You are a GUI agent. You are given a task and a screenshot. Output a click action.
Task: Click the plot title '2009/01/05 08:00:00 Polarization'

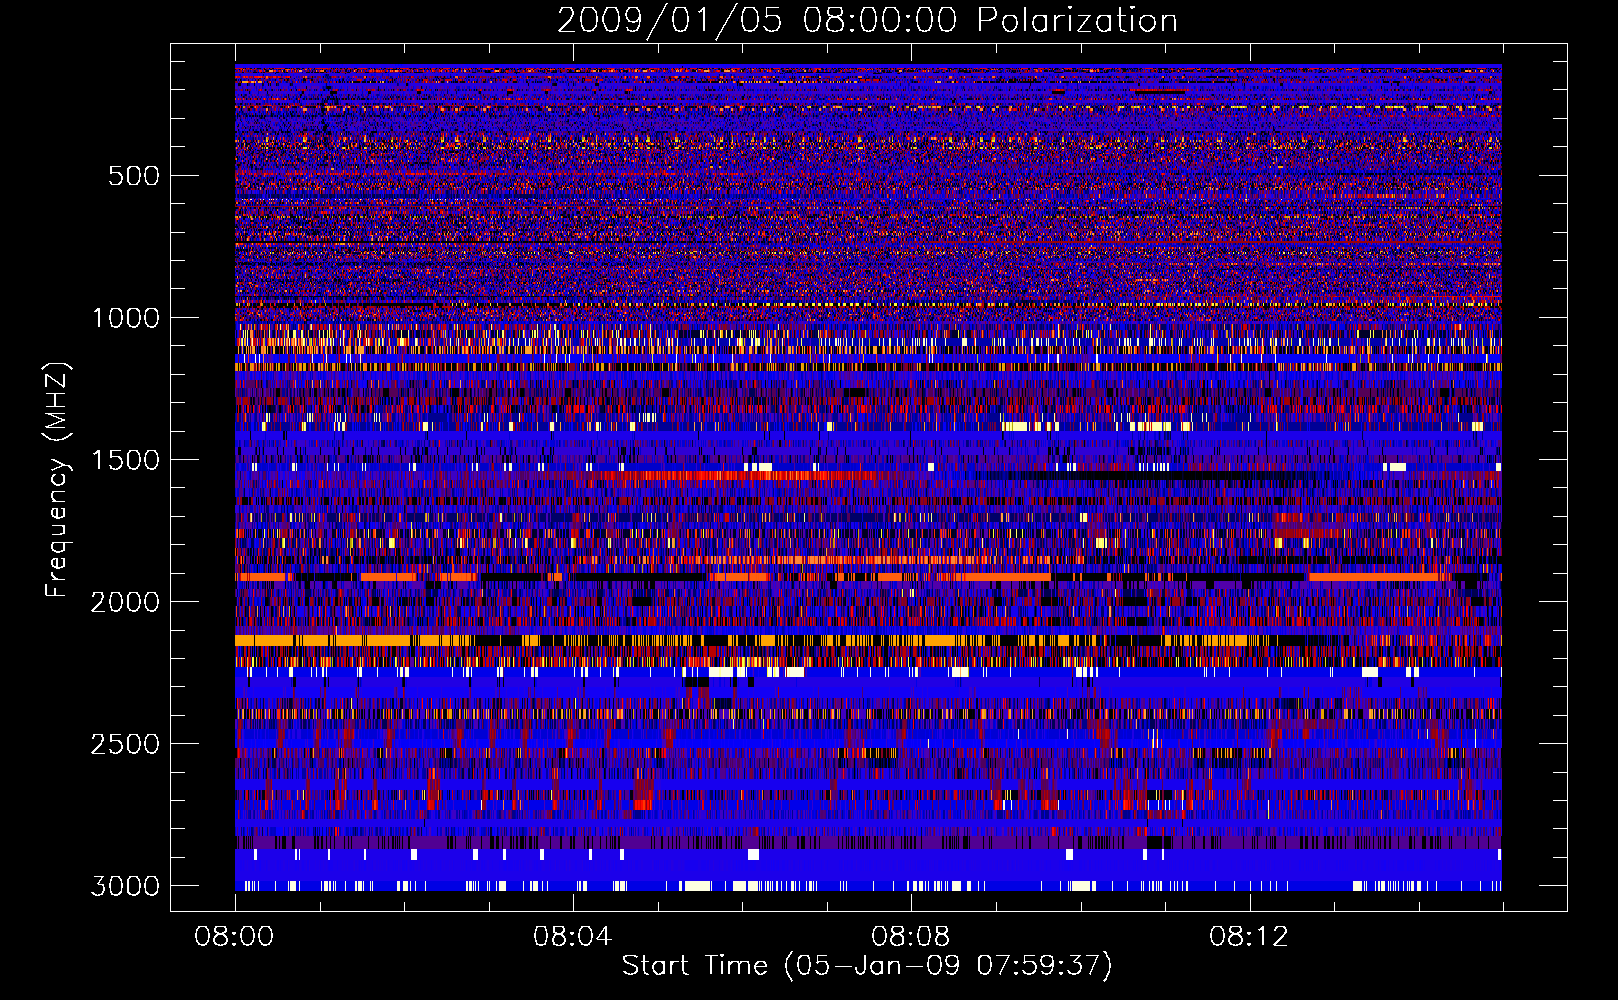(x=867, y=20)
